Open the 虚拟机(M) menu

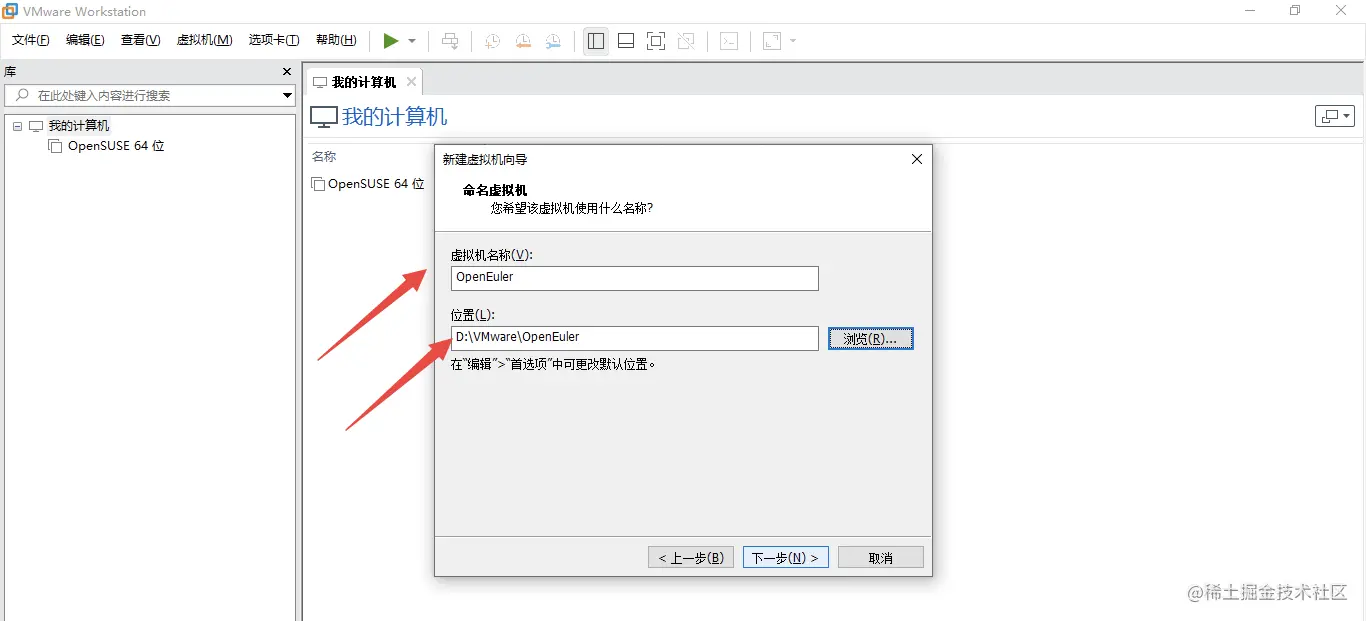204,40
